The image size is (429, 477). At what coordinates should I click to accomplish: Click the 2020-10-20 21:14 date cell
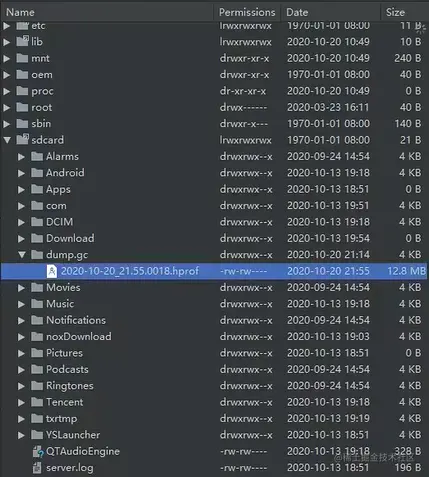pyautogui.click(x=328, y=255)
